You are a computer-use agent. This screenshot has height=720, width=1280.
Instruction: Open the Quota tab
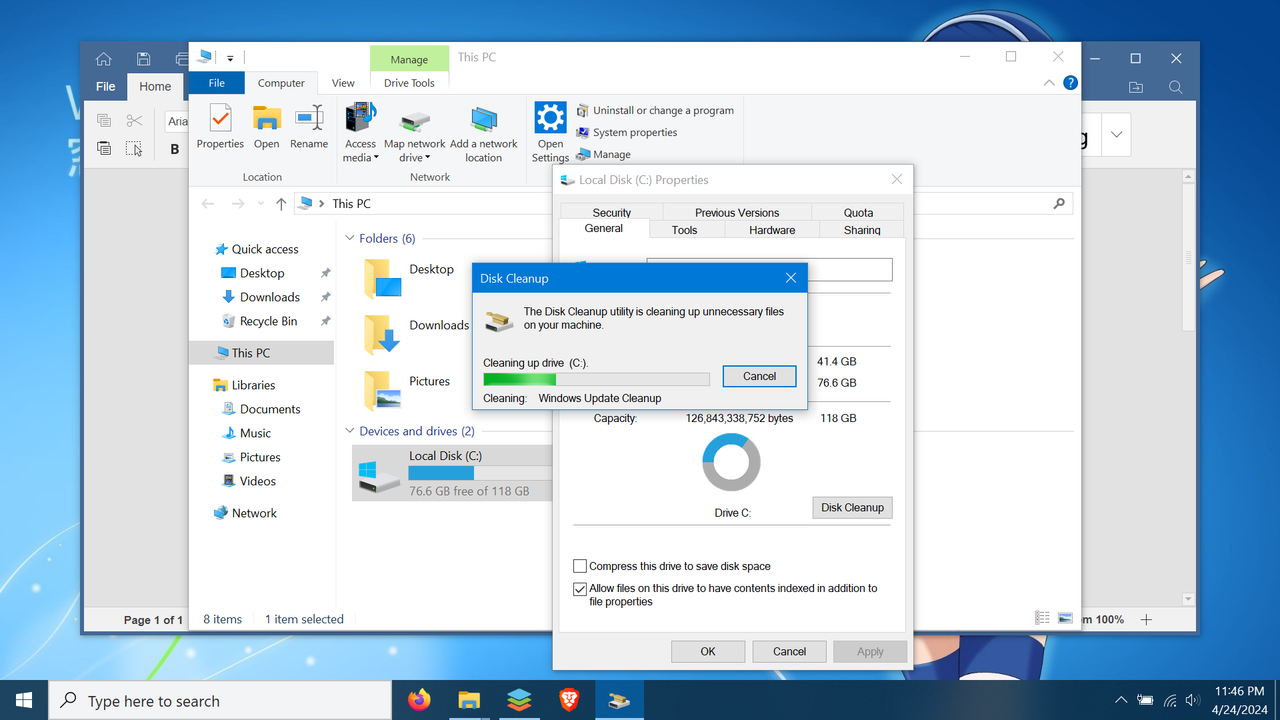[x=858, y=212]
